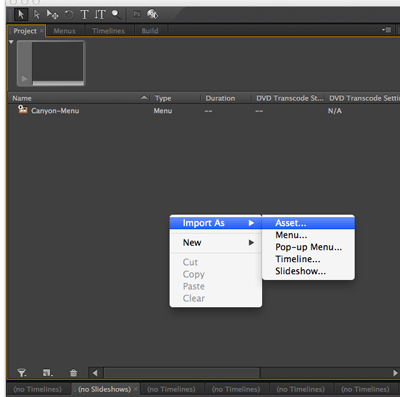Close the (no Slideshows) tab
The width and height of the screenshot is (400, 397).
tap(135, 389)
